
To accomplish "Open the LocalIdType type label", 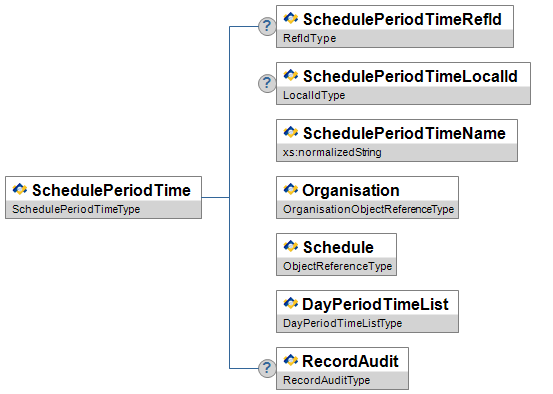I will (314, 95).
